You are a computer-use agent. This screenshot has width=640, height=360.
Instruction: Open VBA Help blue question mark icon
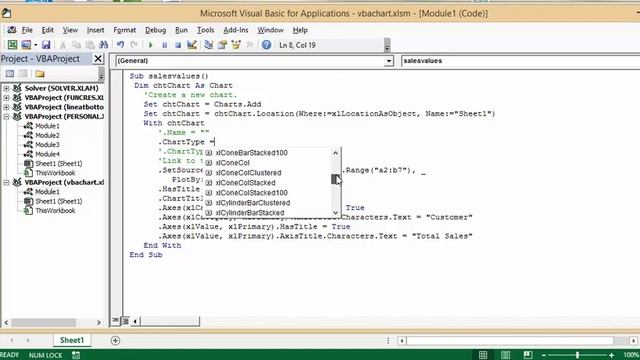[x=266, y=45]
